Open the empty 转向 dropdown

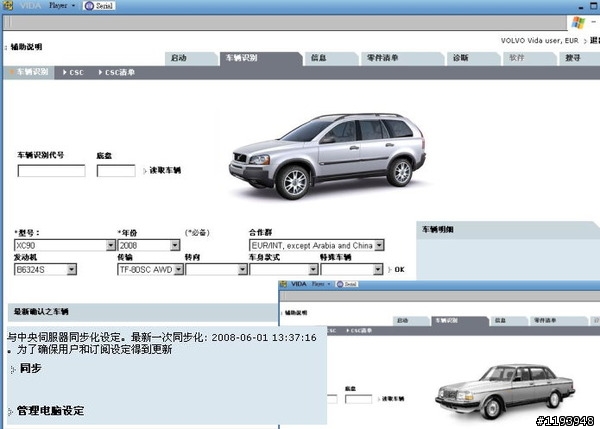[216, 269]
